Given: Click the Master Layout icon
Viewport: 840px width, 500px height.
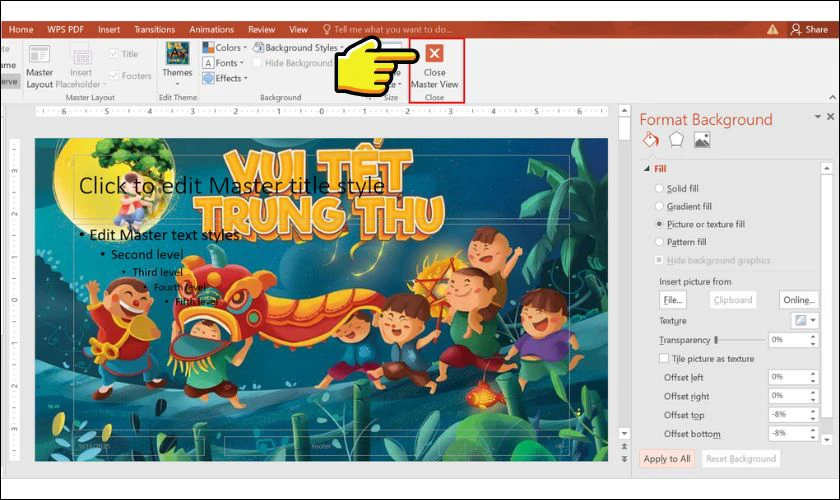Looking at the screenshot, I should [40, 54].
